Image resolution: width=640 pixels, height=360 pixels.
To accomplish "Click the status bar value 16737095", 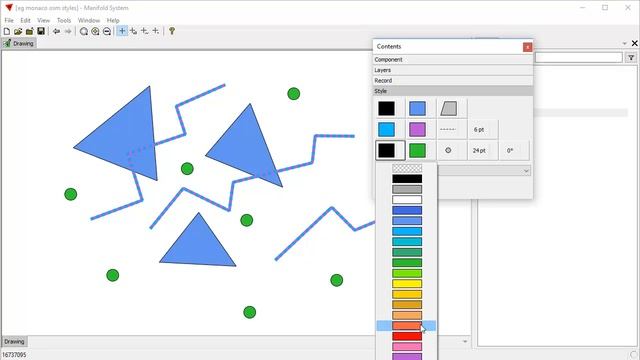I will tap(14, 355).
